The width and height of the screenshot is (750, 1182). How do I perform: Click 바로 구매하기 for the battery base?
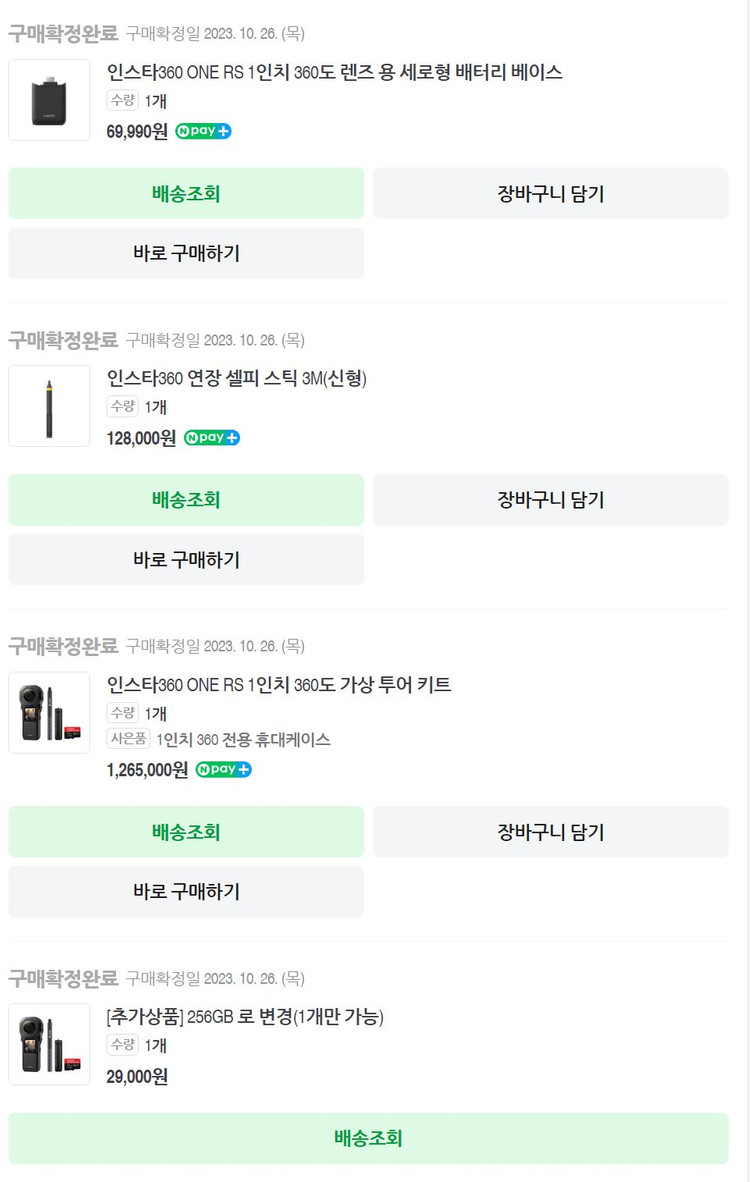point(186,253)
